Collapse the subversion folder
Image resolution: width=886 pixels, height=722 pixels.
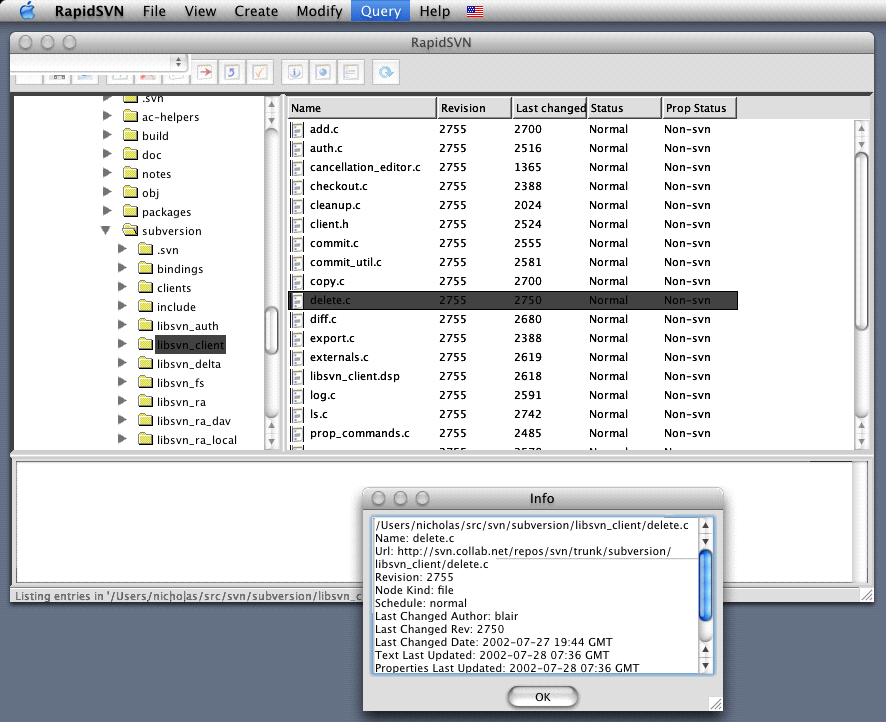pyautogui.click(x=106, y=230)
